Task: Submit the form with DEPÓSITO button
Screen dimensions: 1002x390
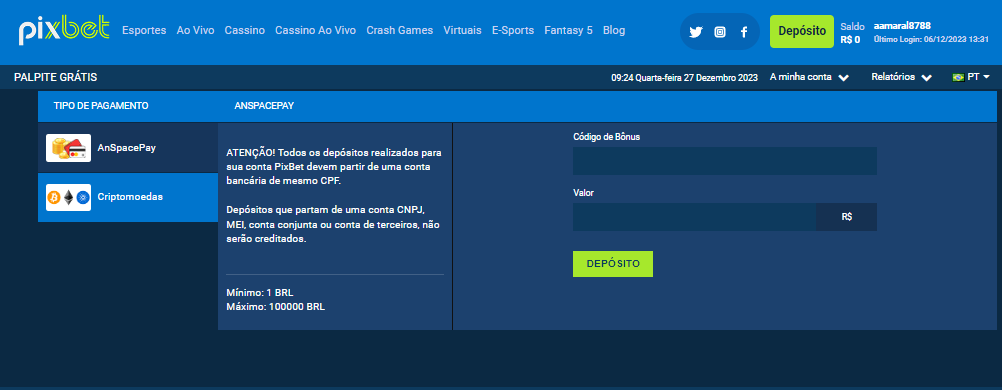Action: pyautogui.click(x=613, y=264)
